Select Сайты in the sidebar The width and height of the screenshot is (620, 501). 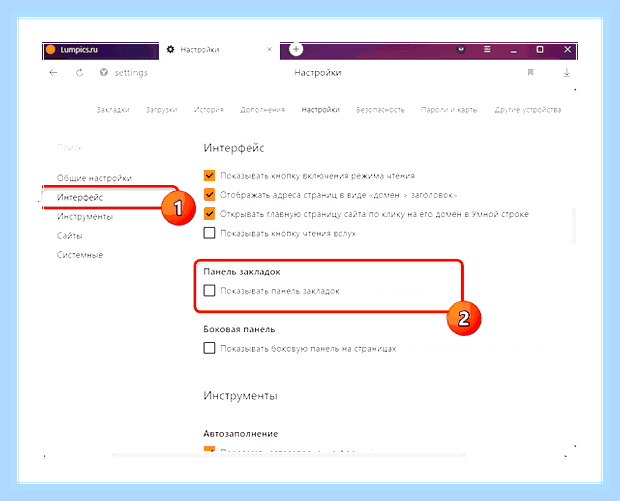70,236
